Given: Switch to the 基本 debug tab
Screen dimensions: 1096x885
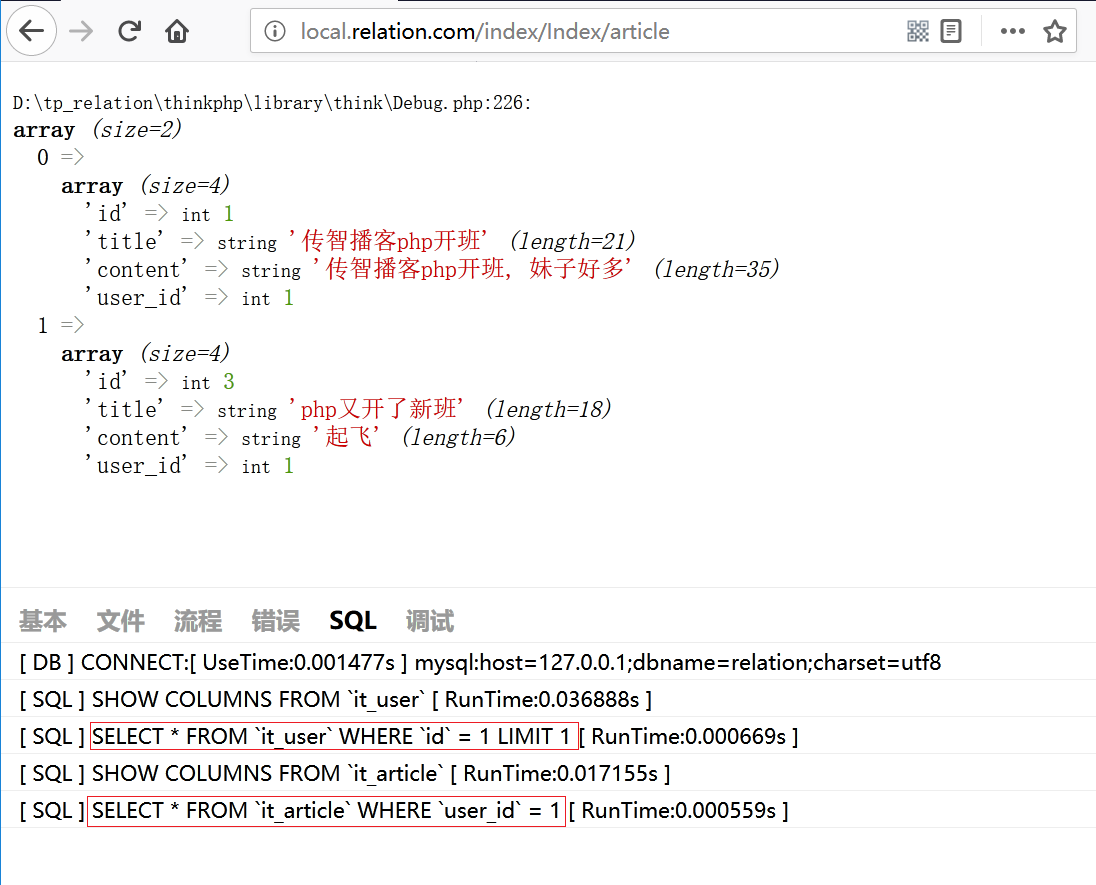Looking at the screenshot, I should coord(43,621).
